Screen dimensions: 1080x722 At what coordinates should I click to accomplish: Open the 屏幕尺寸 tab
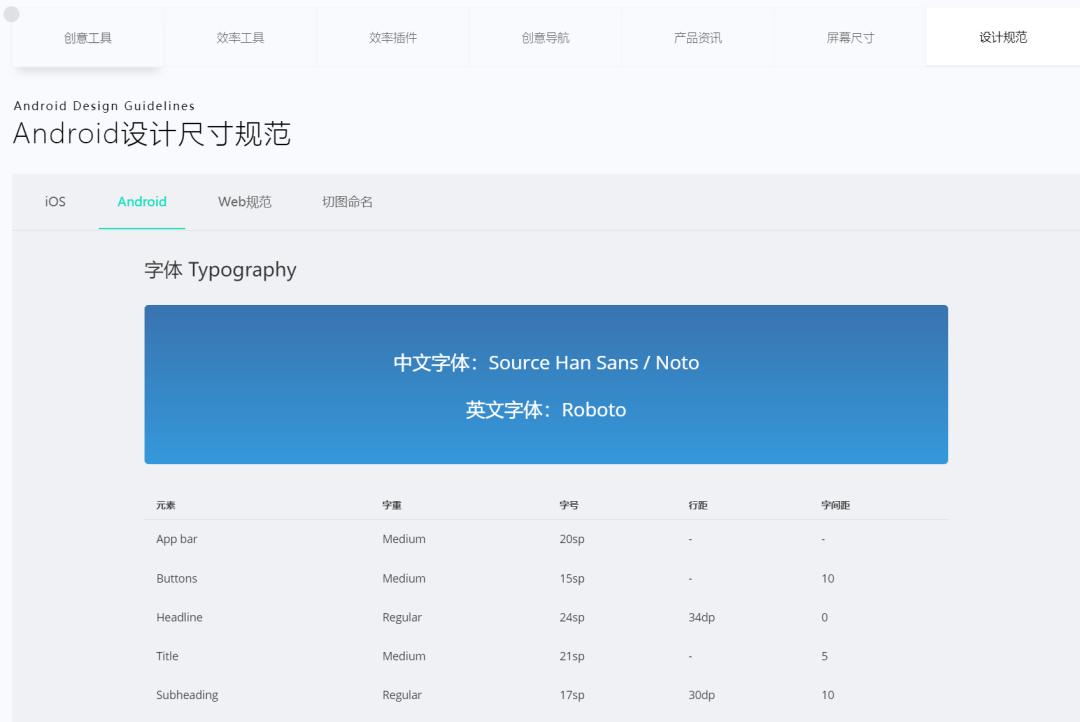850,38
